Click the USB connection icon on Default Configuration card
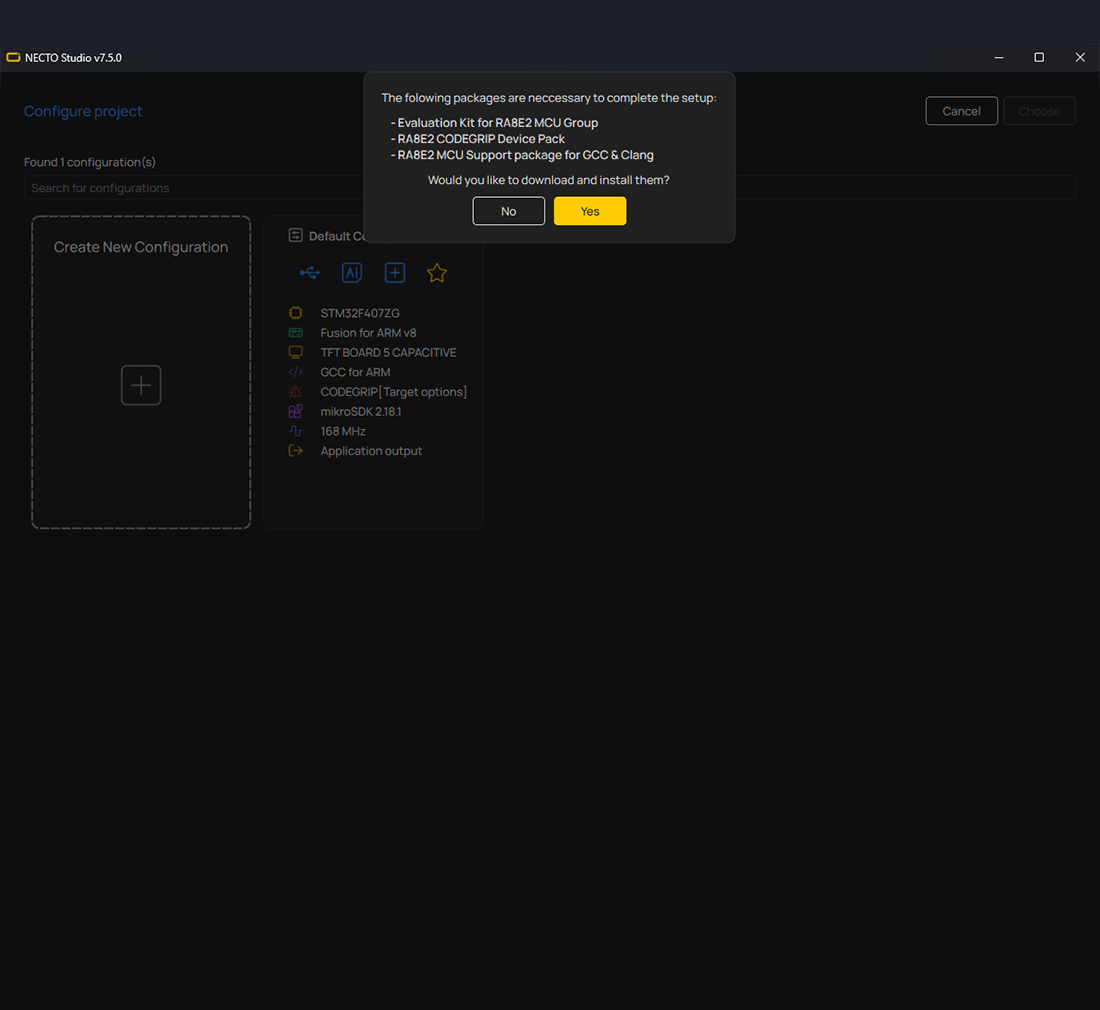Image resolution: width=1100 pixels, height=1010 pixels. click(x=309, y=273)
